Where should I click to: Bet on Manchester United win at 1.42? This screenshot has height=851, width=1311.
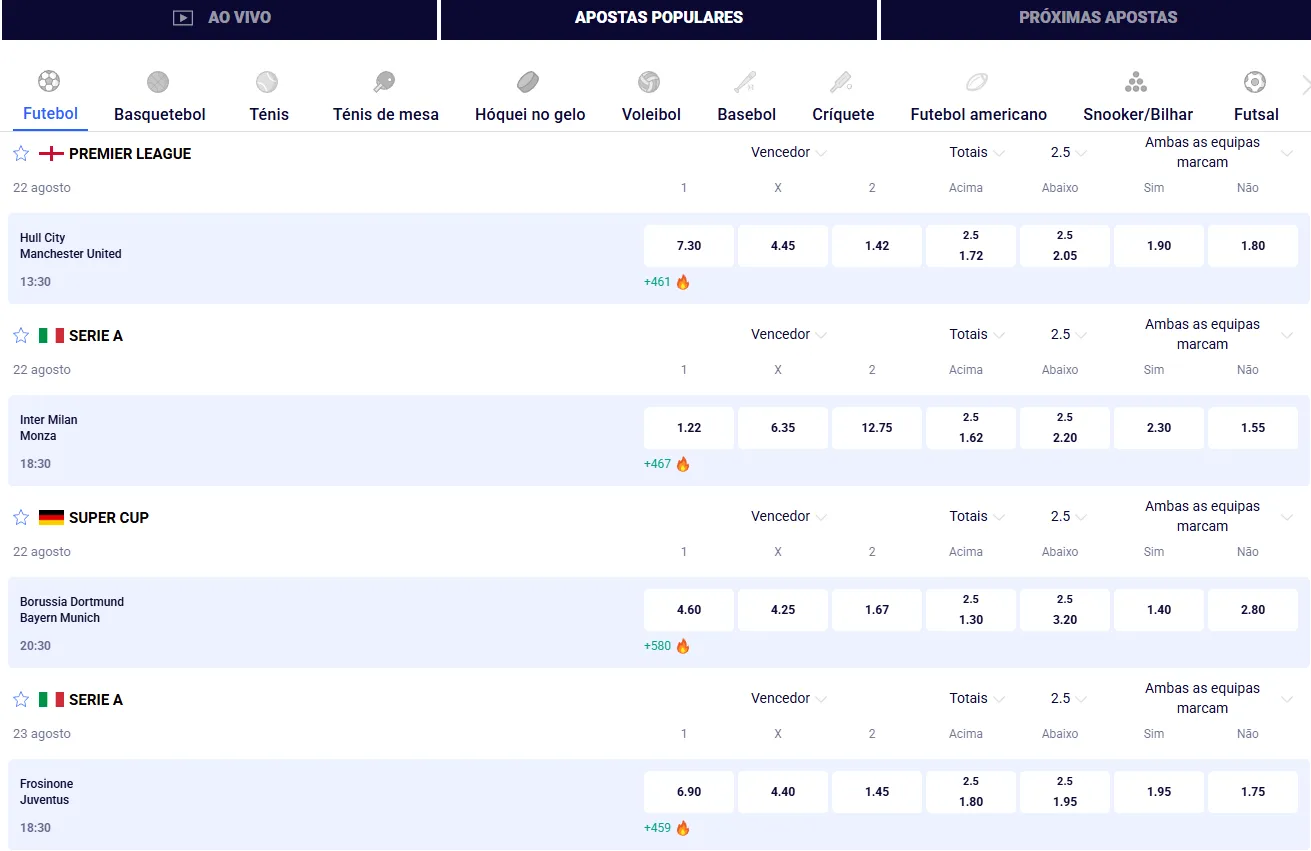877,246
